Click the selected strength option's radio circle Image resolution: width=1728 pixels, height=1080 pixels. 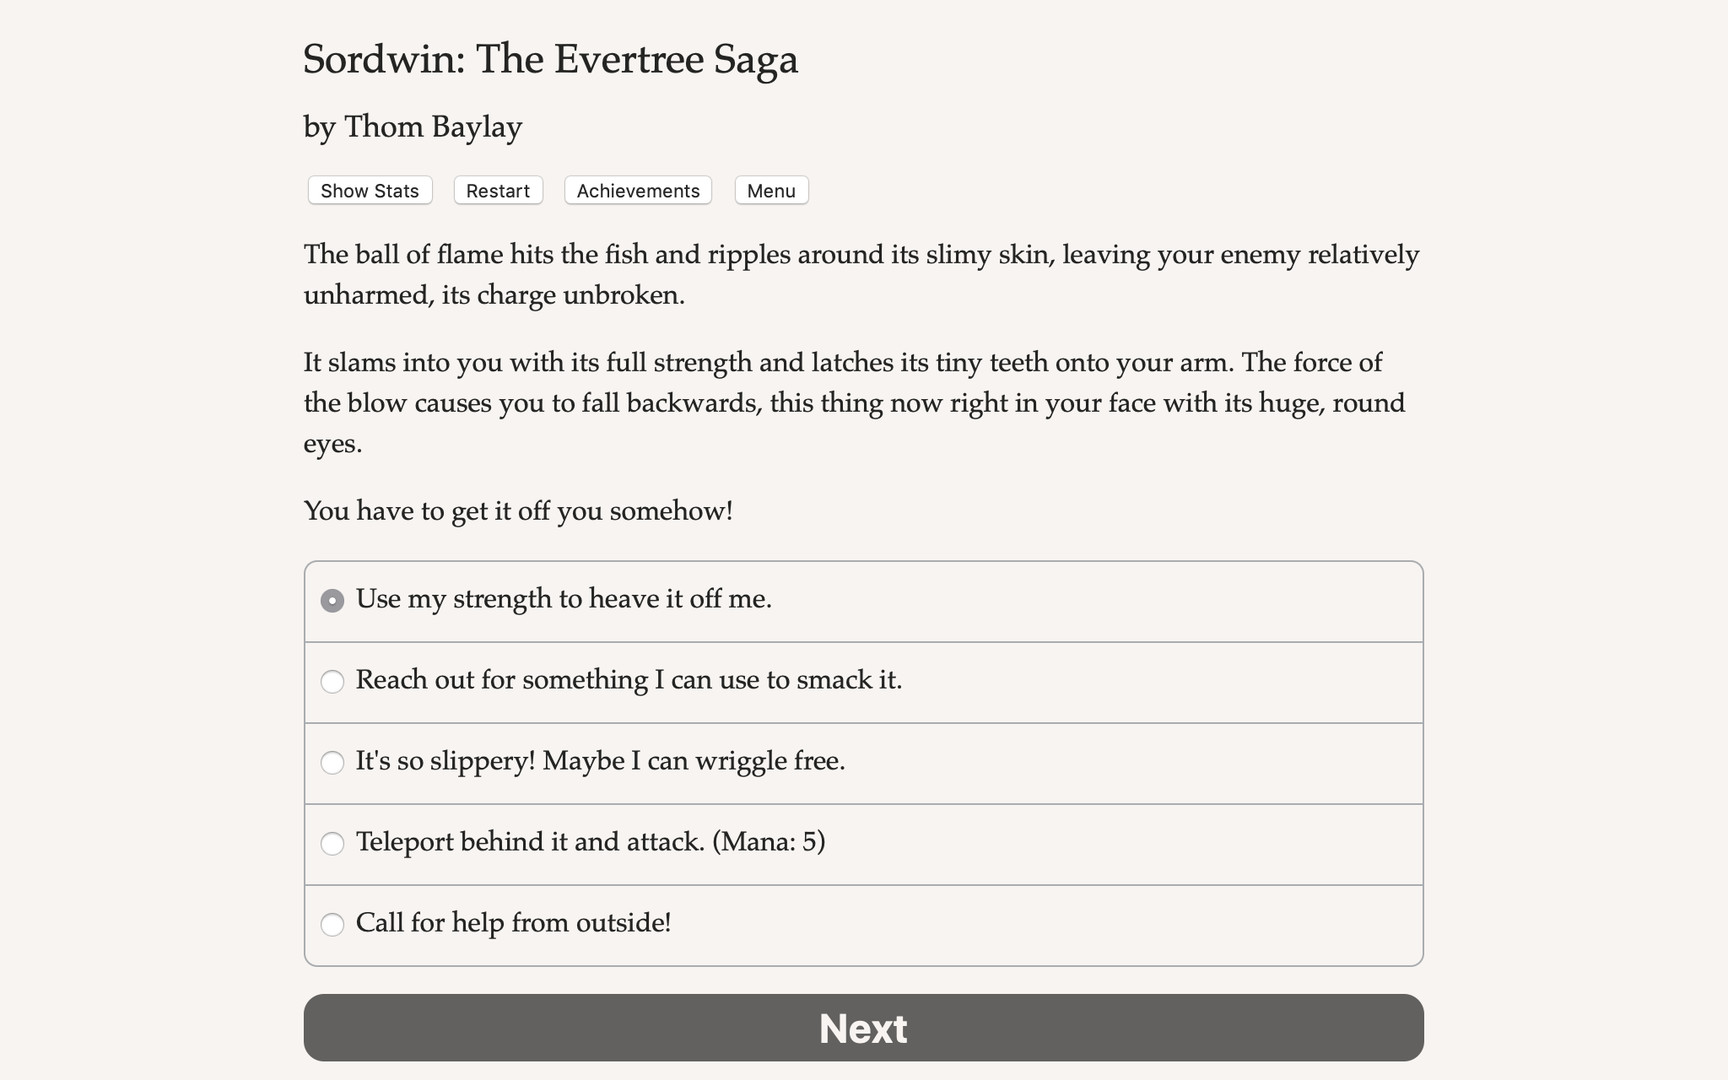(x=332, y=600)
